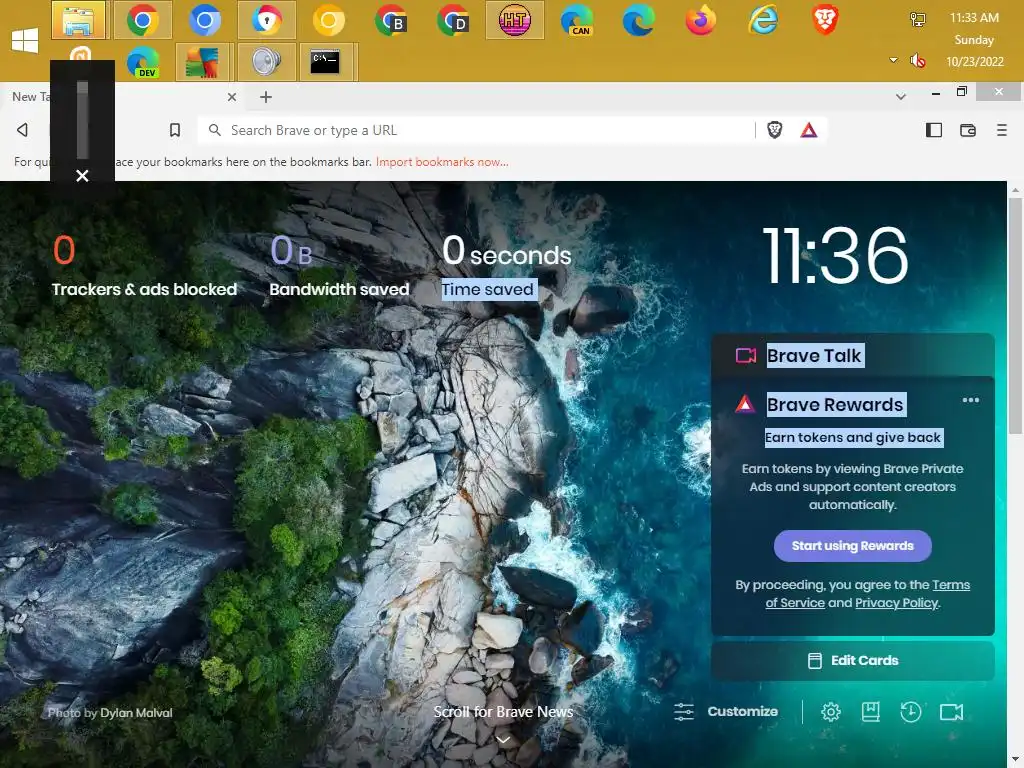Viewport: 1024px width, 768px height.
Task: Open the Brave Wallet icon
Action: point(968,130)
